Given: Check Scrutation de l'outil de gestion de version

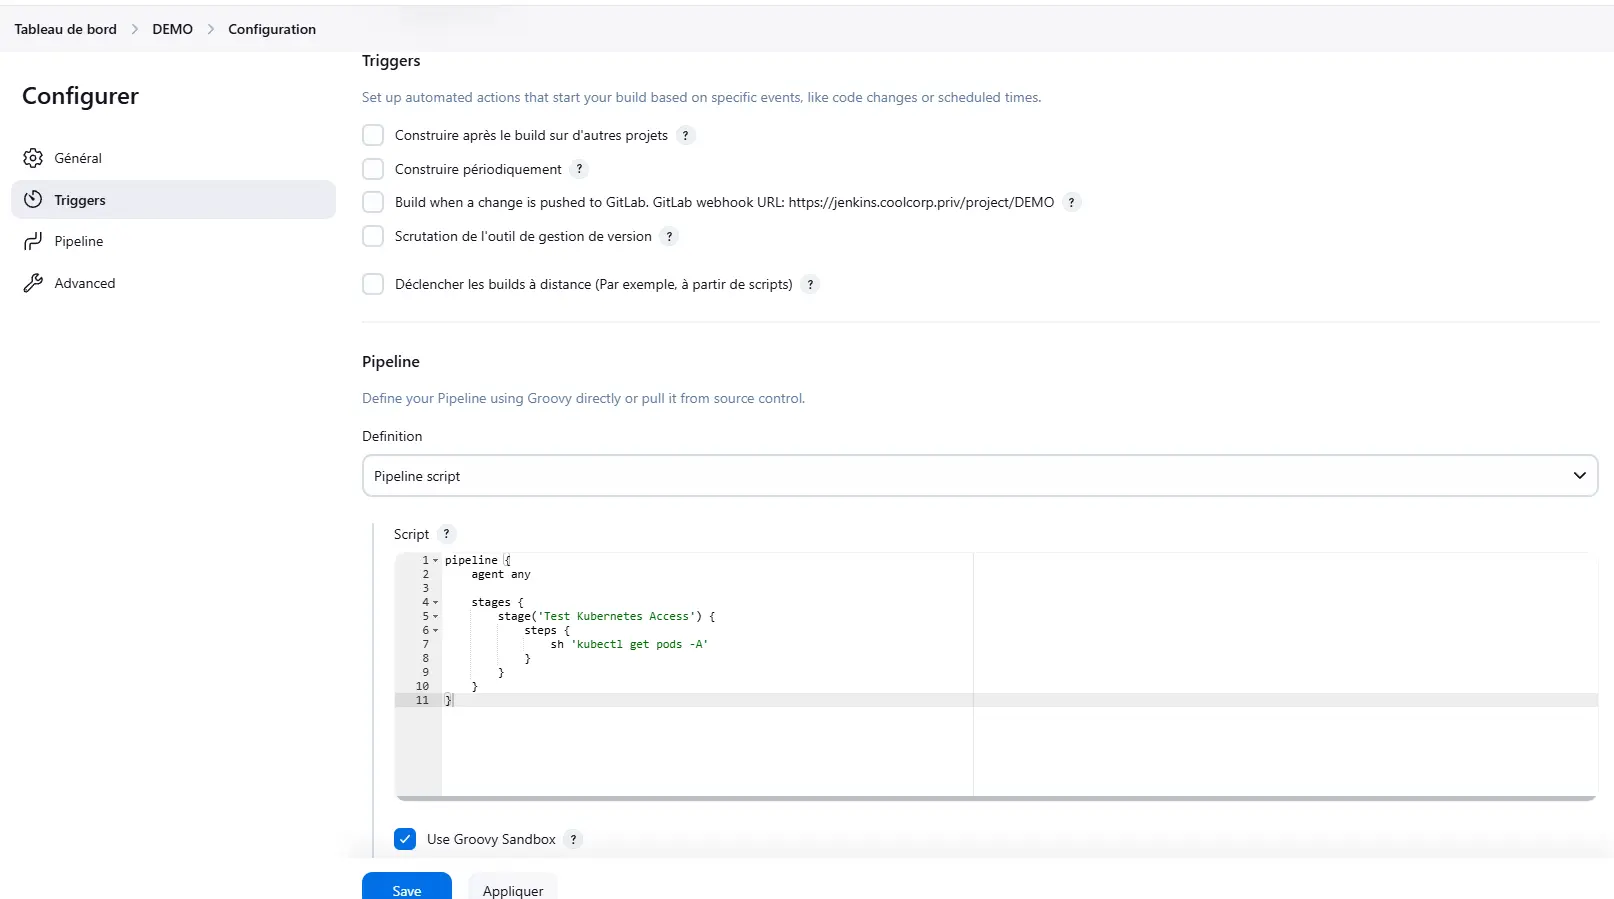Looking at the screenshot, I should [373, 236].
